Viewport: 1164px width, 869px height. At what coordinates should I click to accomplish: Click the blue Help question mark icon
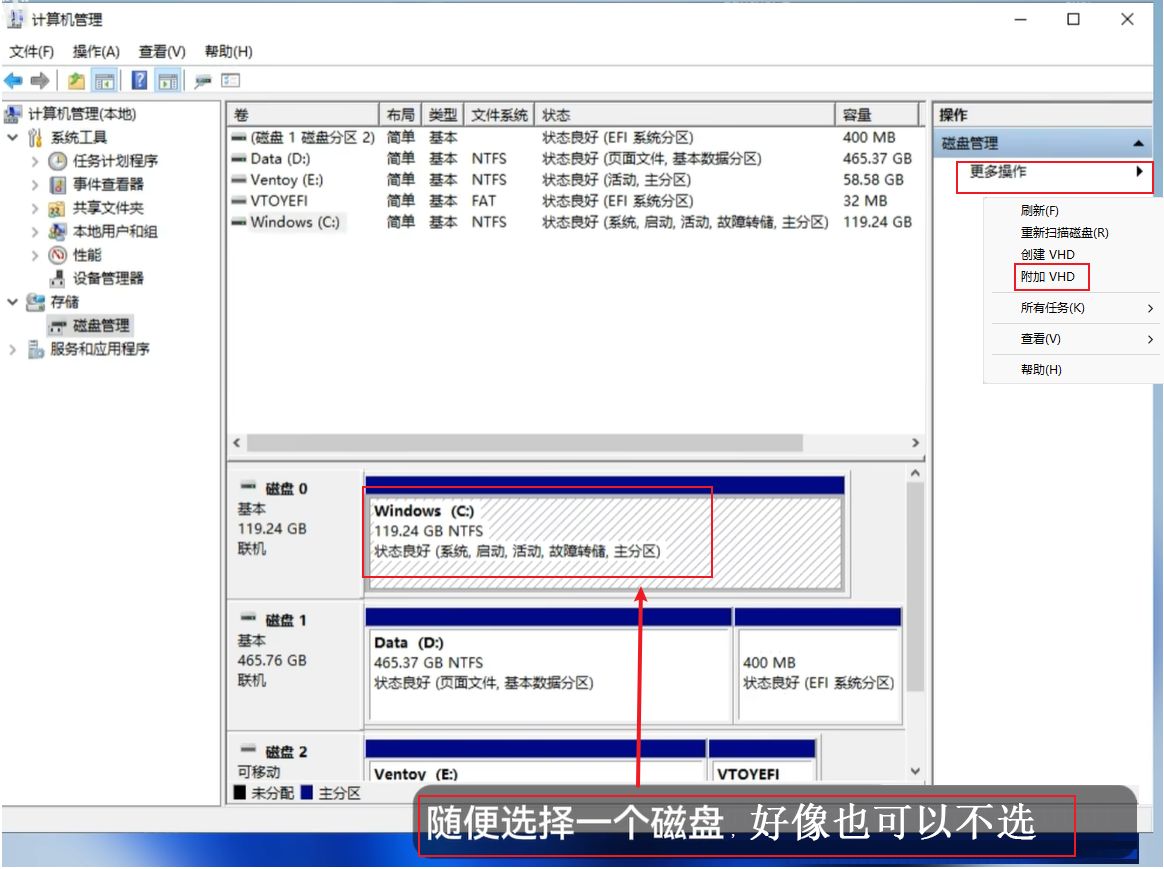140,81
